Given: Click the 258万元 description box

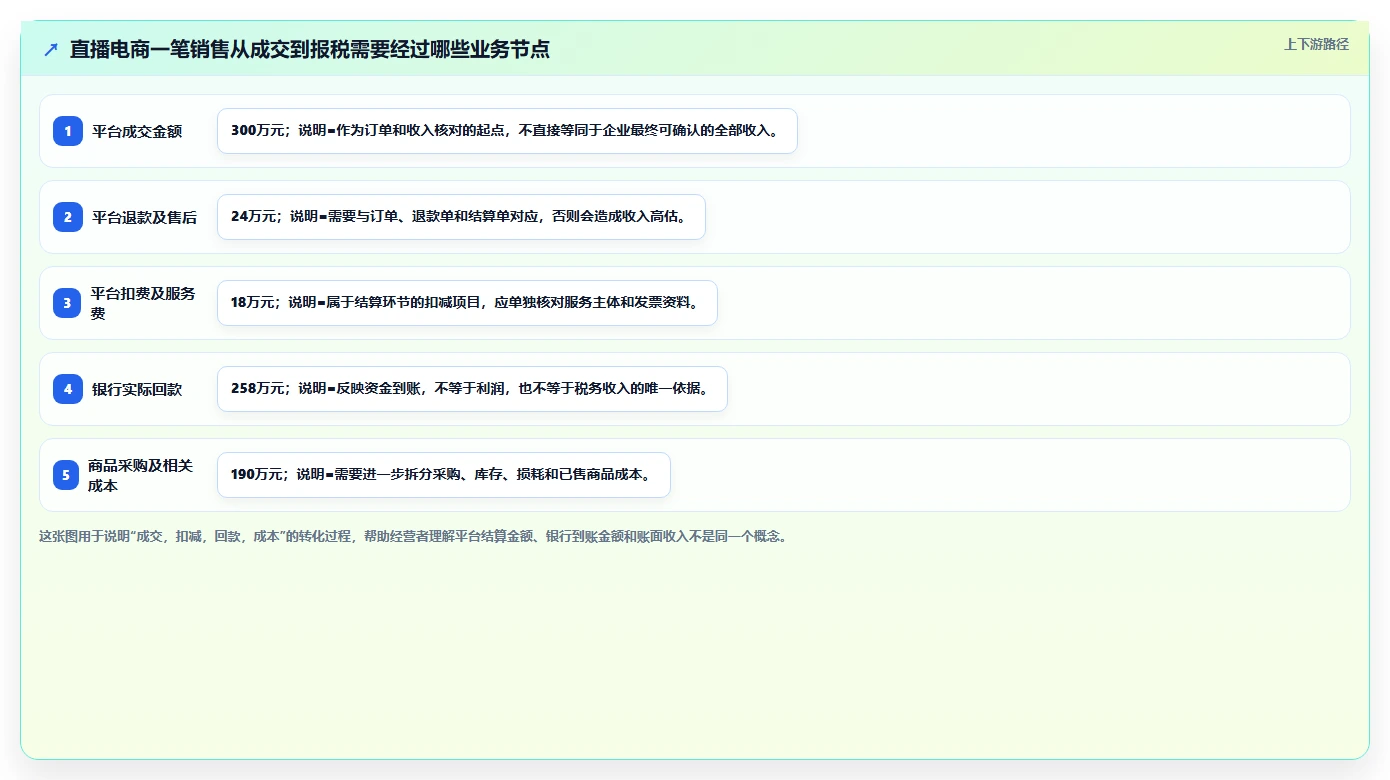Looking at the screenshot, I should (472, 389).
